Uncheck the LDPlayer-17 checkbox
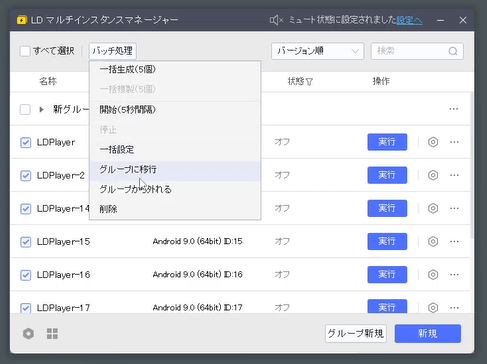The image size is (487, 364). pyautogui.click(x=26, y=308)
